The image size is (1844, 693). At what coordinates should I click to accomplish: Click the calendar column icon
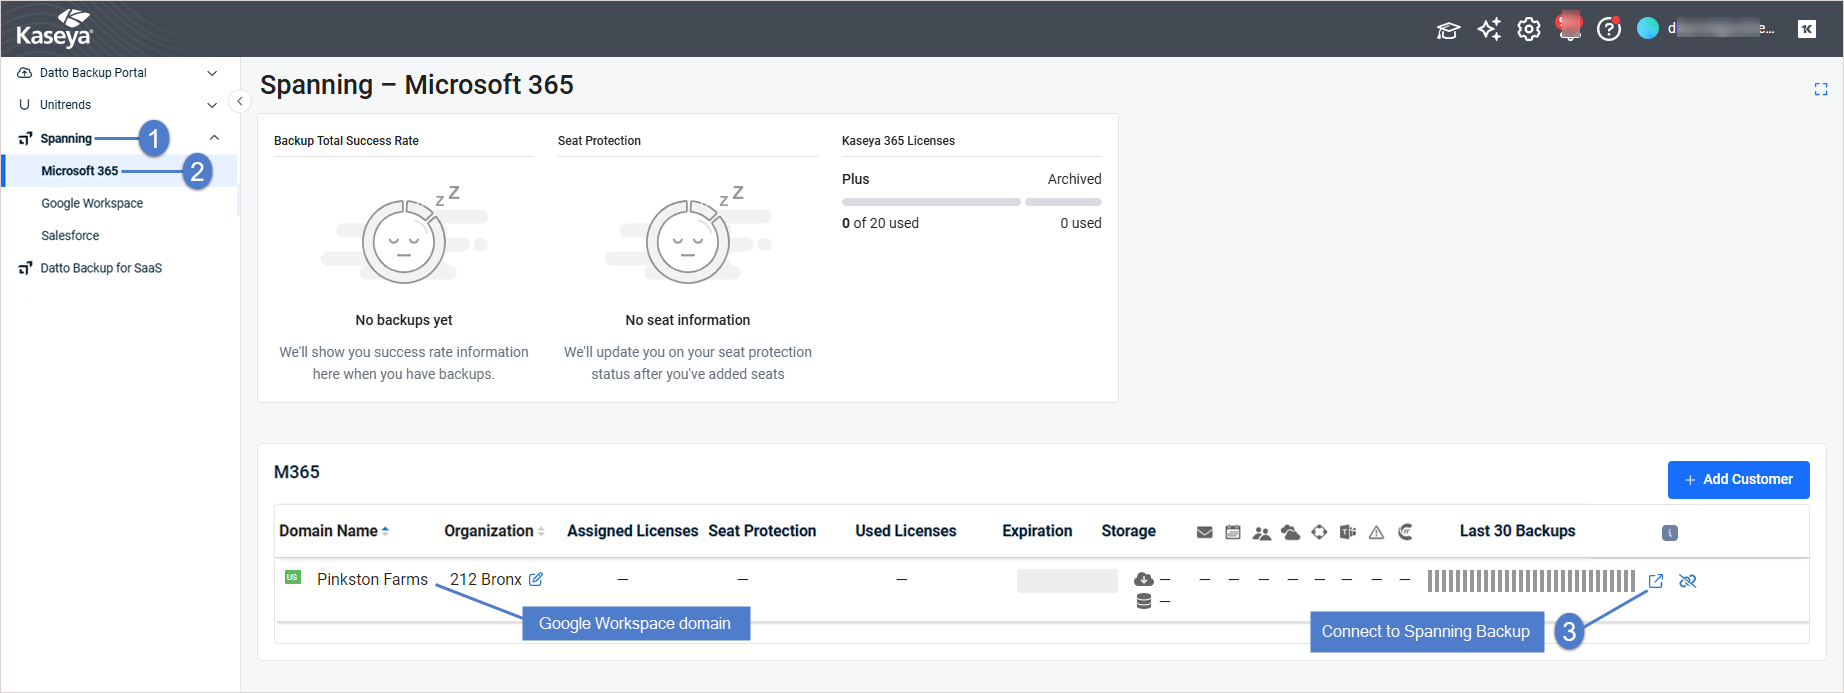[1233, 532]
